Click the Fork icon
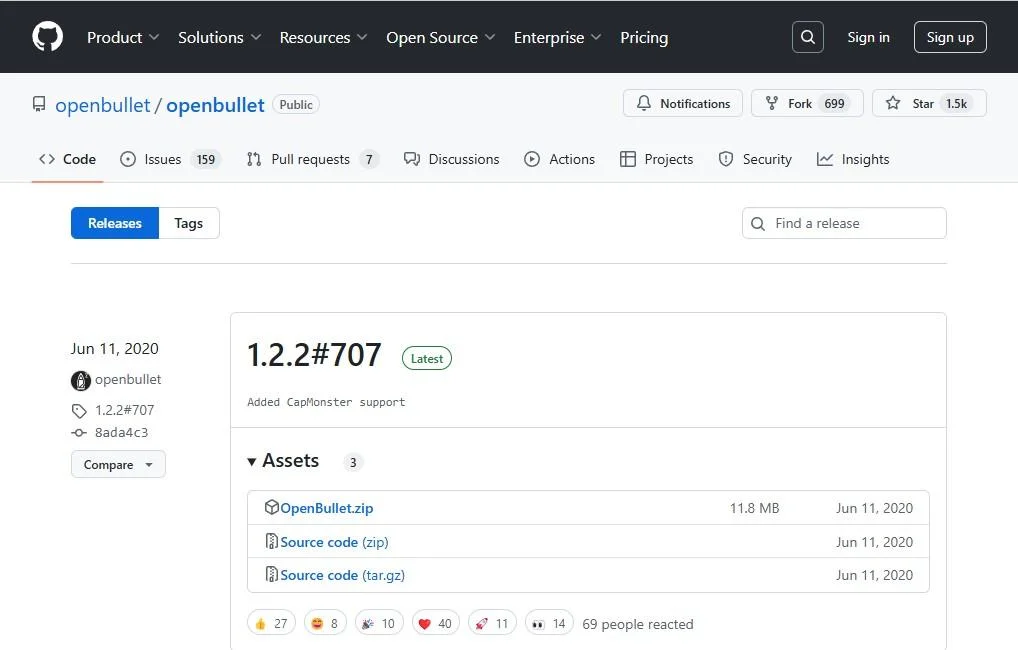 771,103
